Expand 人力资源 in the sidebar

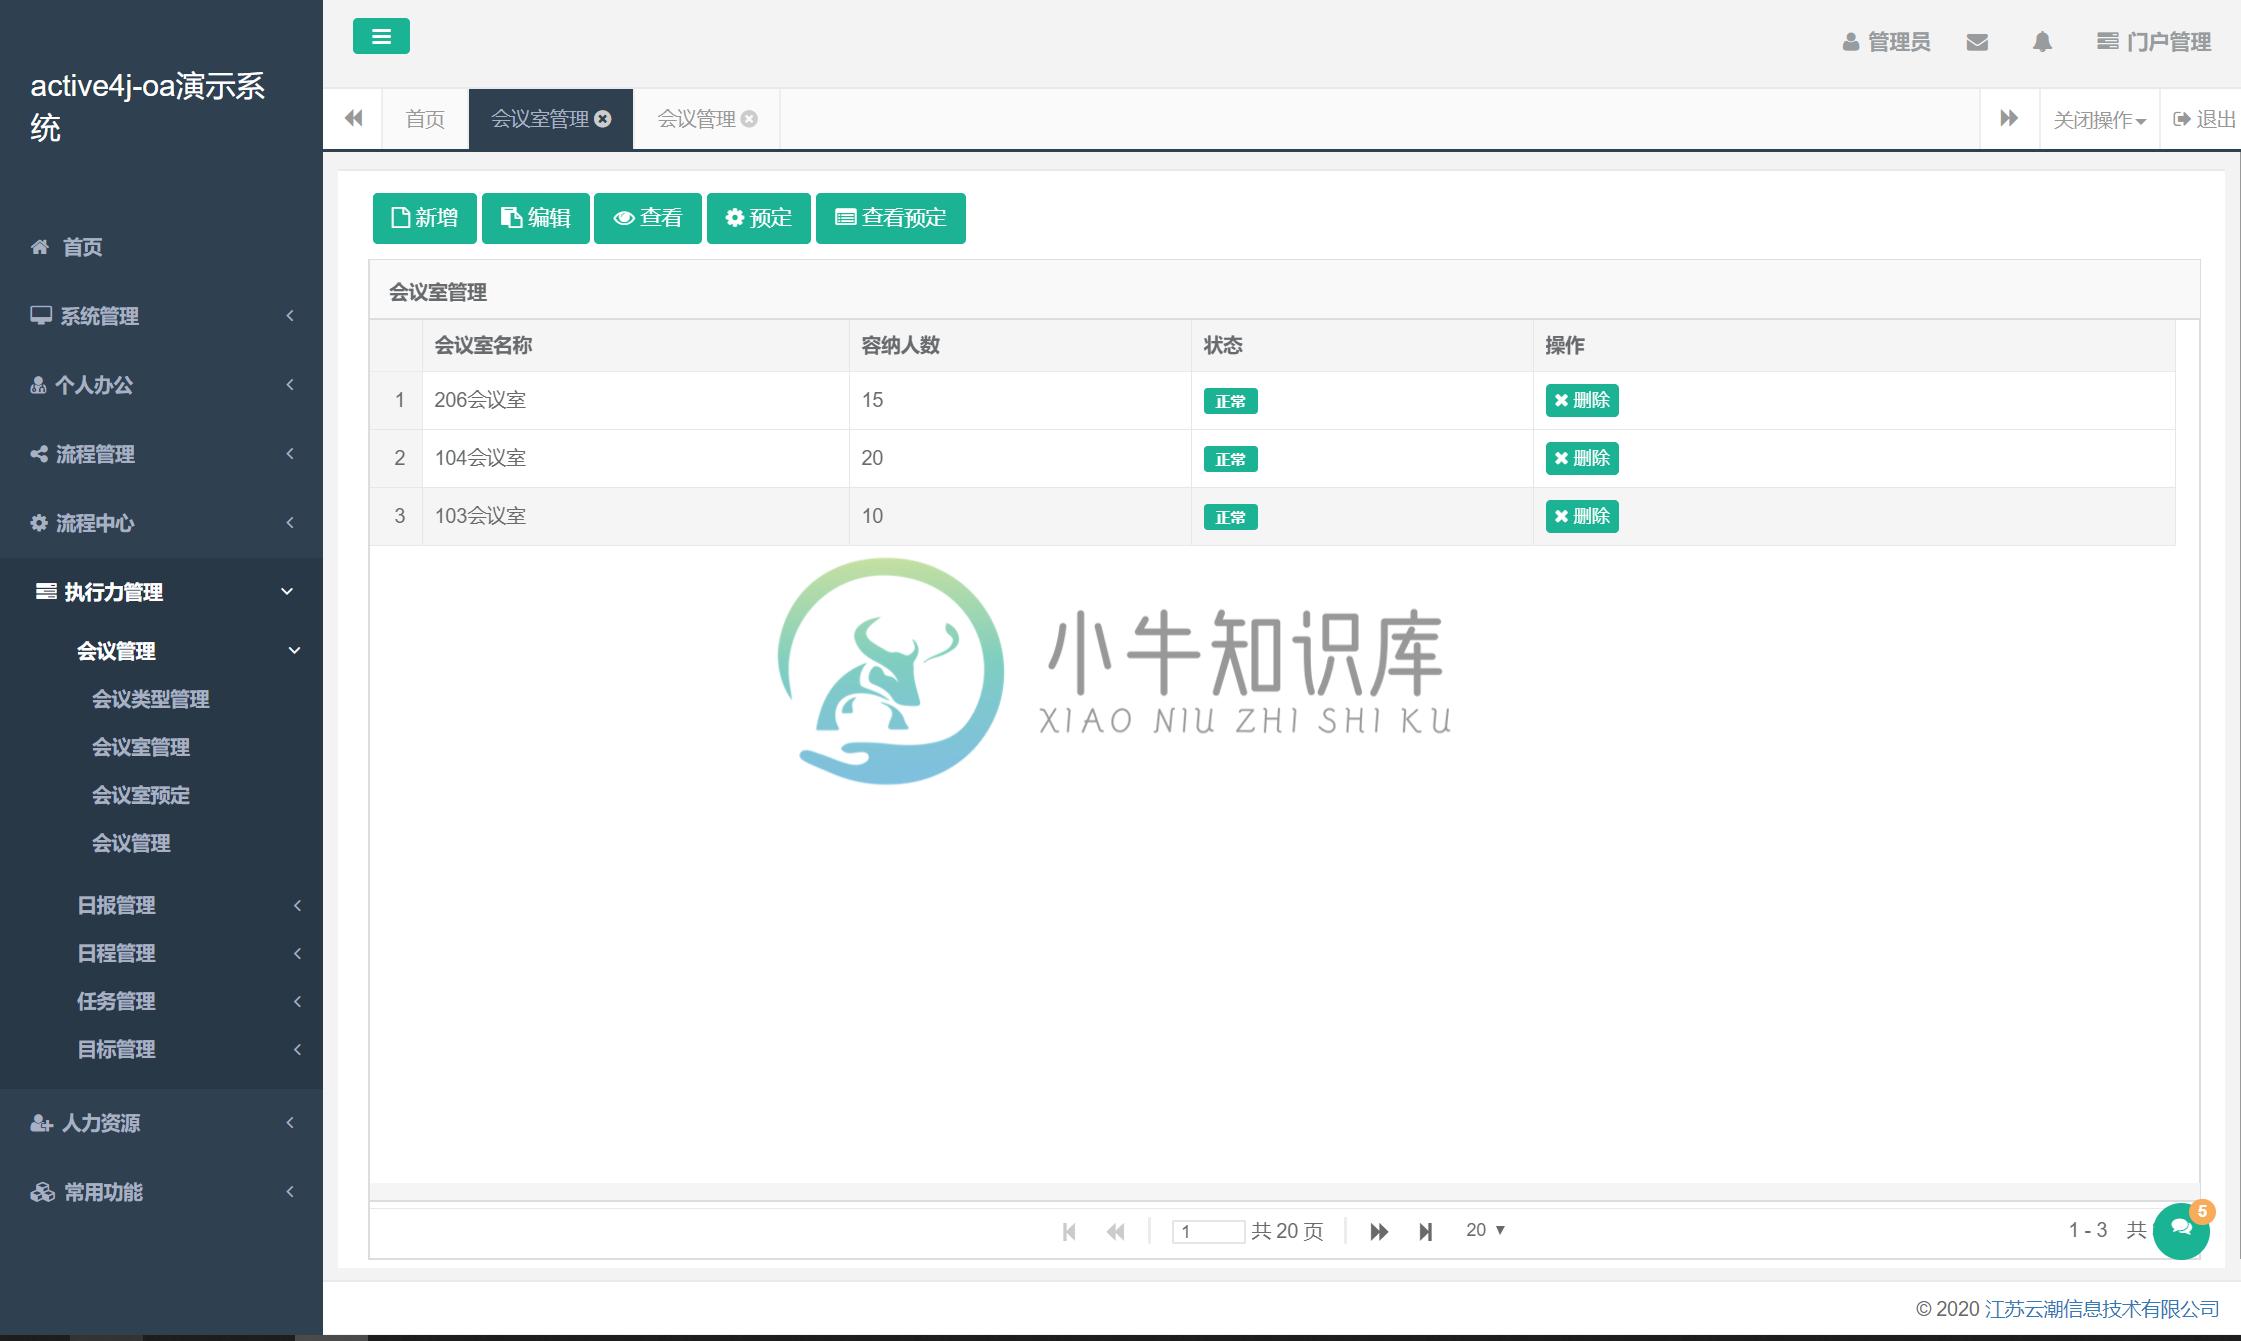click(x=161, y=1123)
